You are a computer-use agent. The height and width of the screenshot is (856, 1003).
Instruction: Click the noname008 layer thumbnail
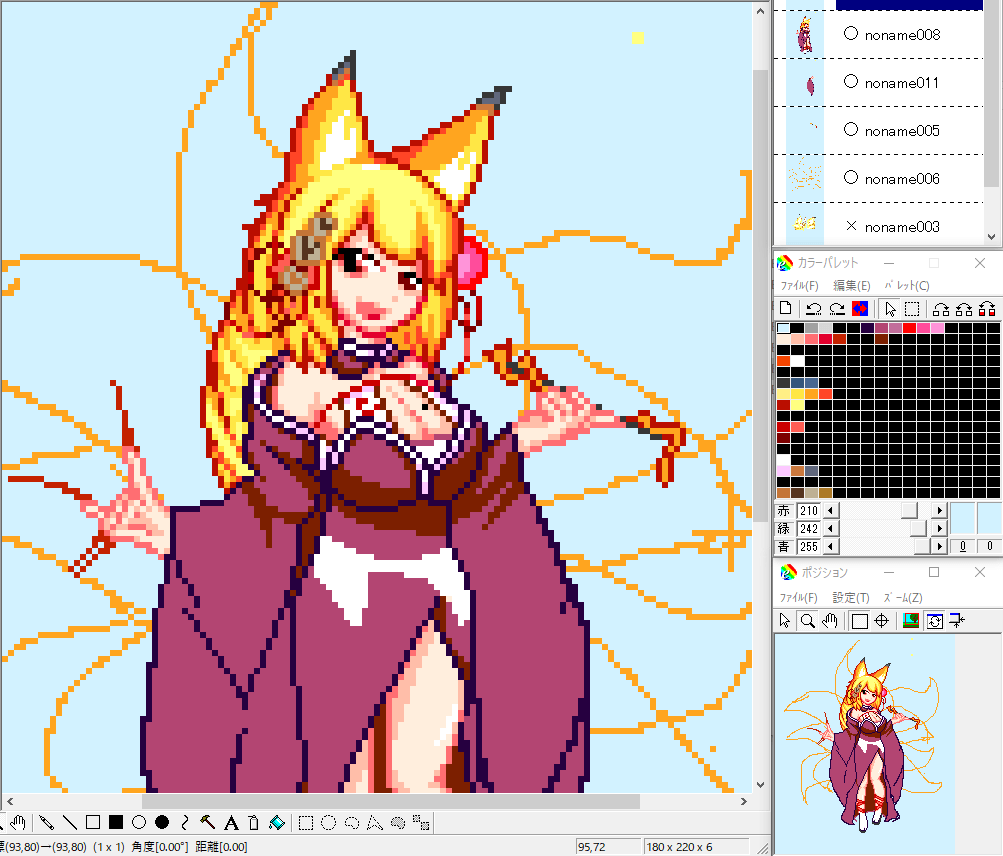tap(805, 35)
